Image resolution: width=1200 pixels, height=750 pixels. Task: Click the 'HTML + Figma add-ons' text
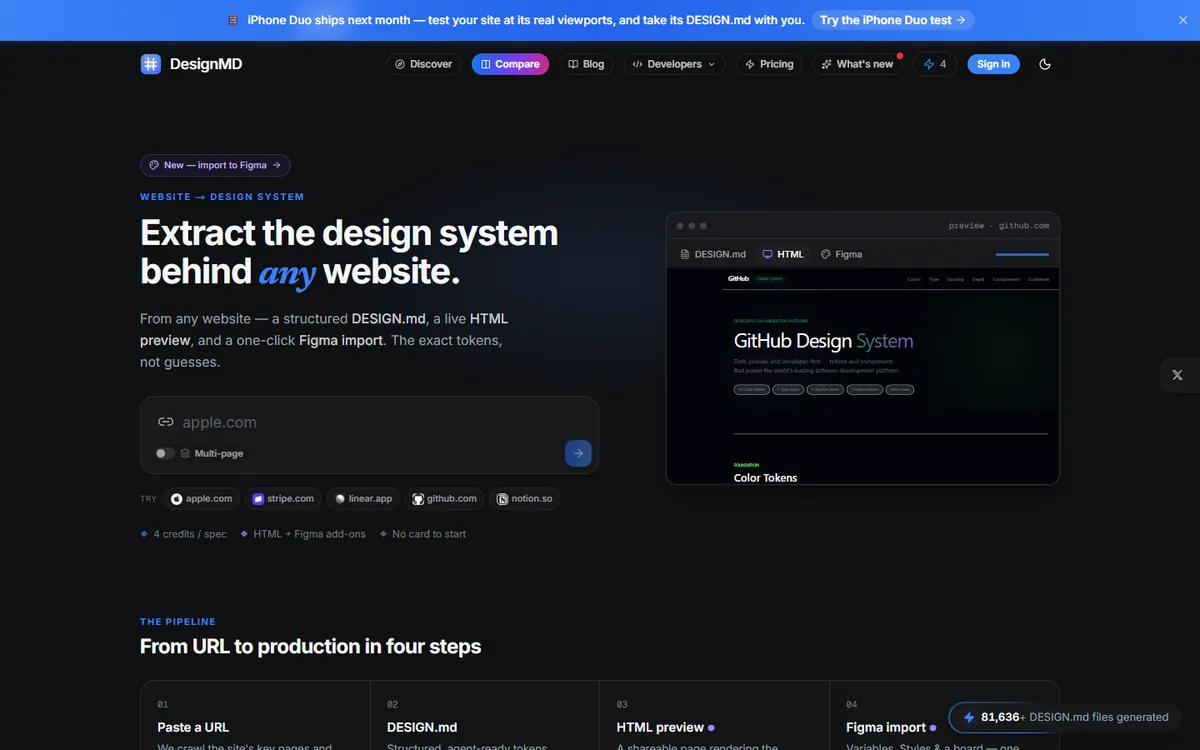[310, 534]
